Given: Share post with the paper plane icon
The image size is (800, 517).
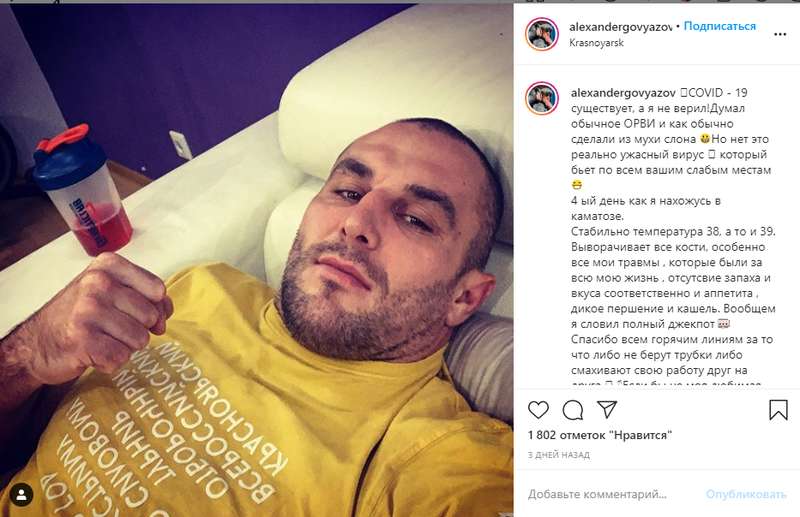Looking at the screenshot, I should (x=607, y=409).
